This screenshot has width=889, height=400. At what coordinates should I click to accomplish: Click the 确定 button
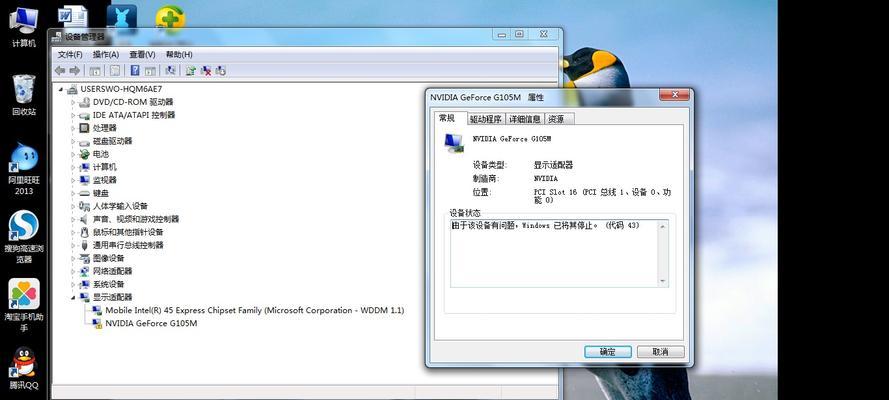[608, 352]
